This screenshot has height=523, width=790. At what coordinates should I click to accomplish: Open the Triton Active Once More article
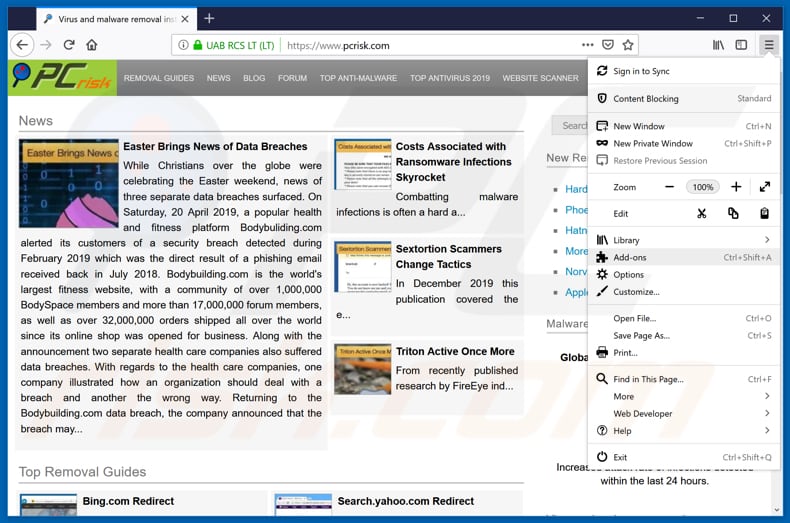[x=455, y=352]
